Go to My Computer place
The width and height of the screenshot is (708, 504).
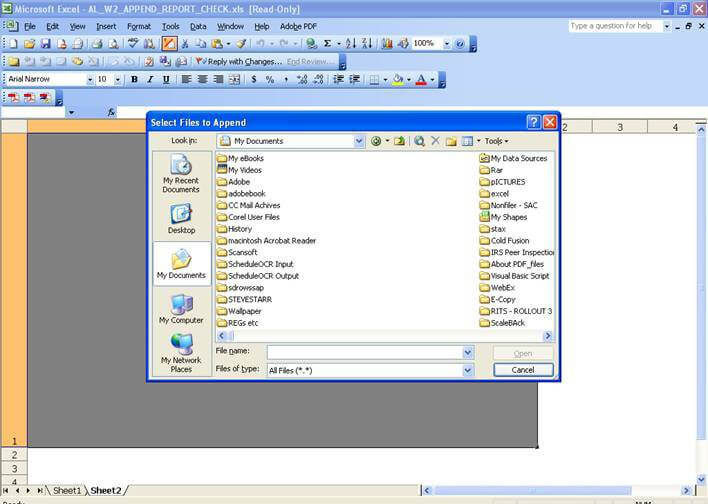181,309
